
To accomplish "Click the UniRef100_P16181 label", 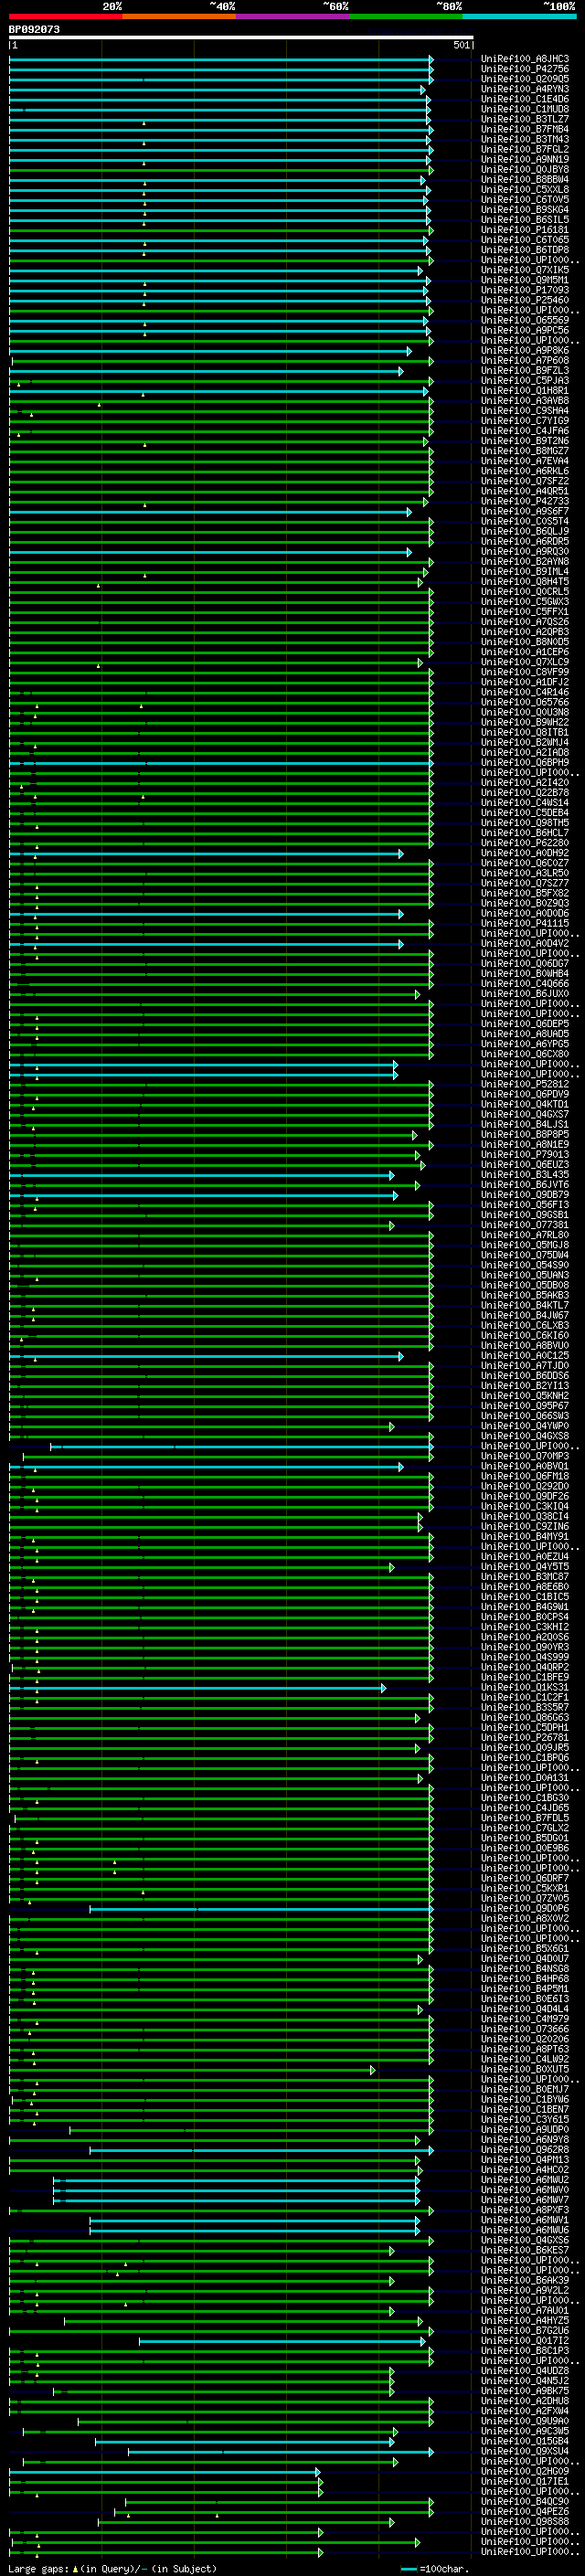I will (525, 229).
